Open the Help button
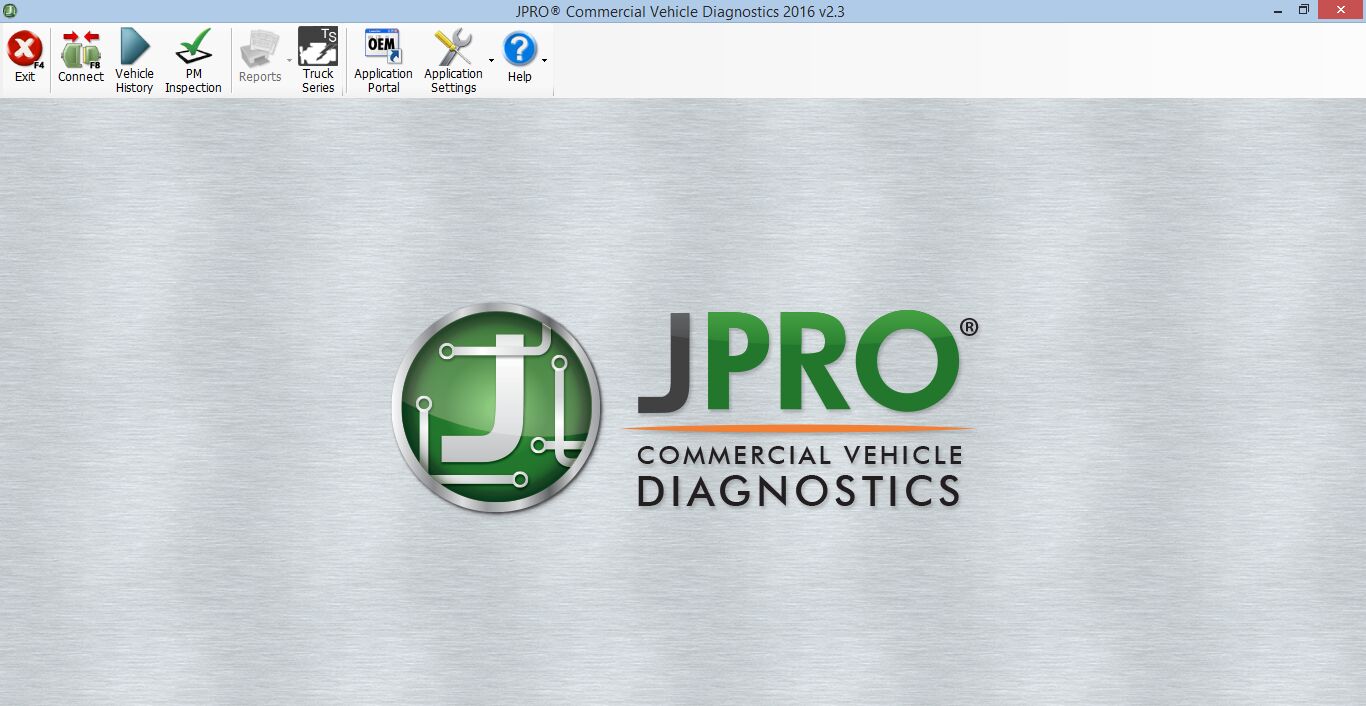Viewport: 1366px width, 706px height. click(519, 59)
